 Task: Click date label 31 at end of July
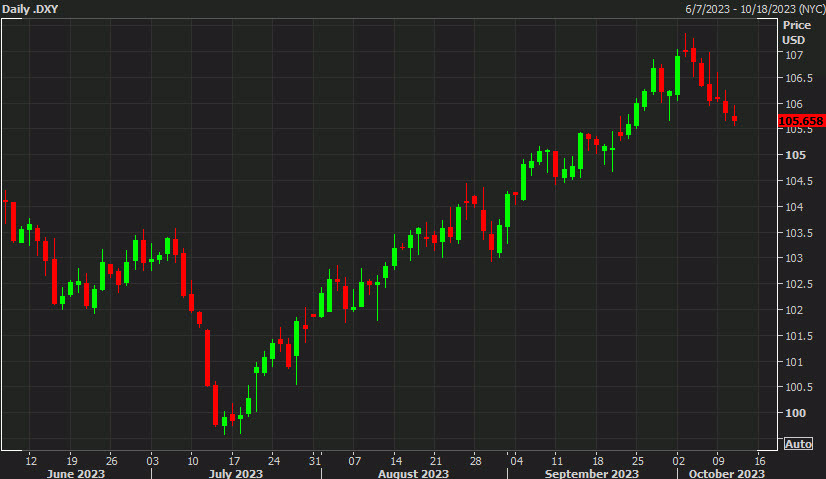click(314, 461)
